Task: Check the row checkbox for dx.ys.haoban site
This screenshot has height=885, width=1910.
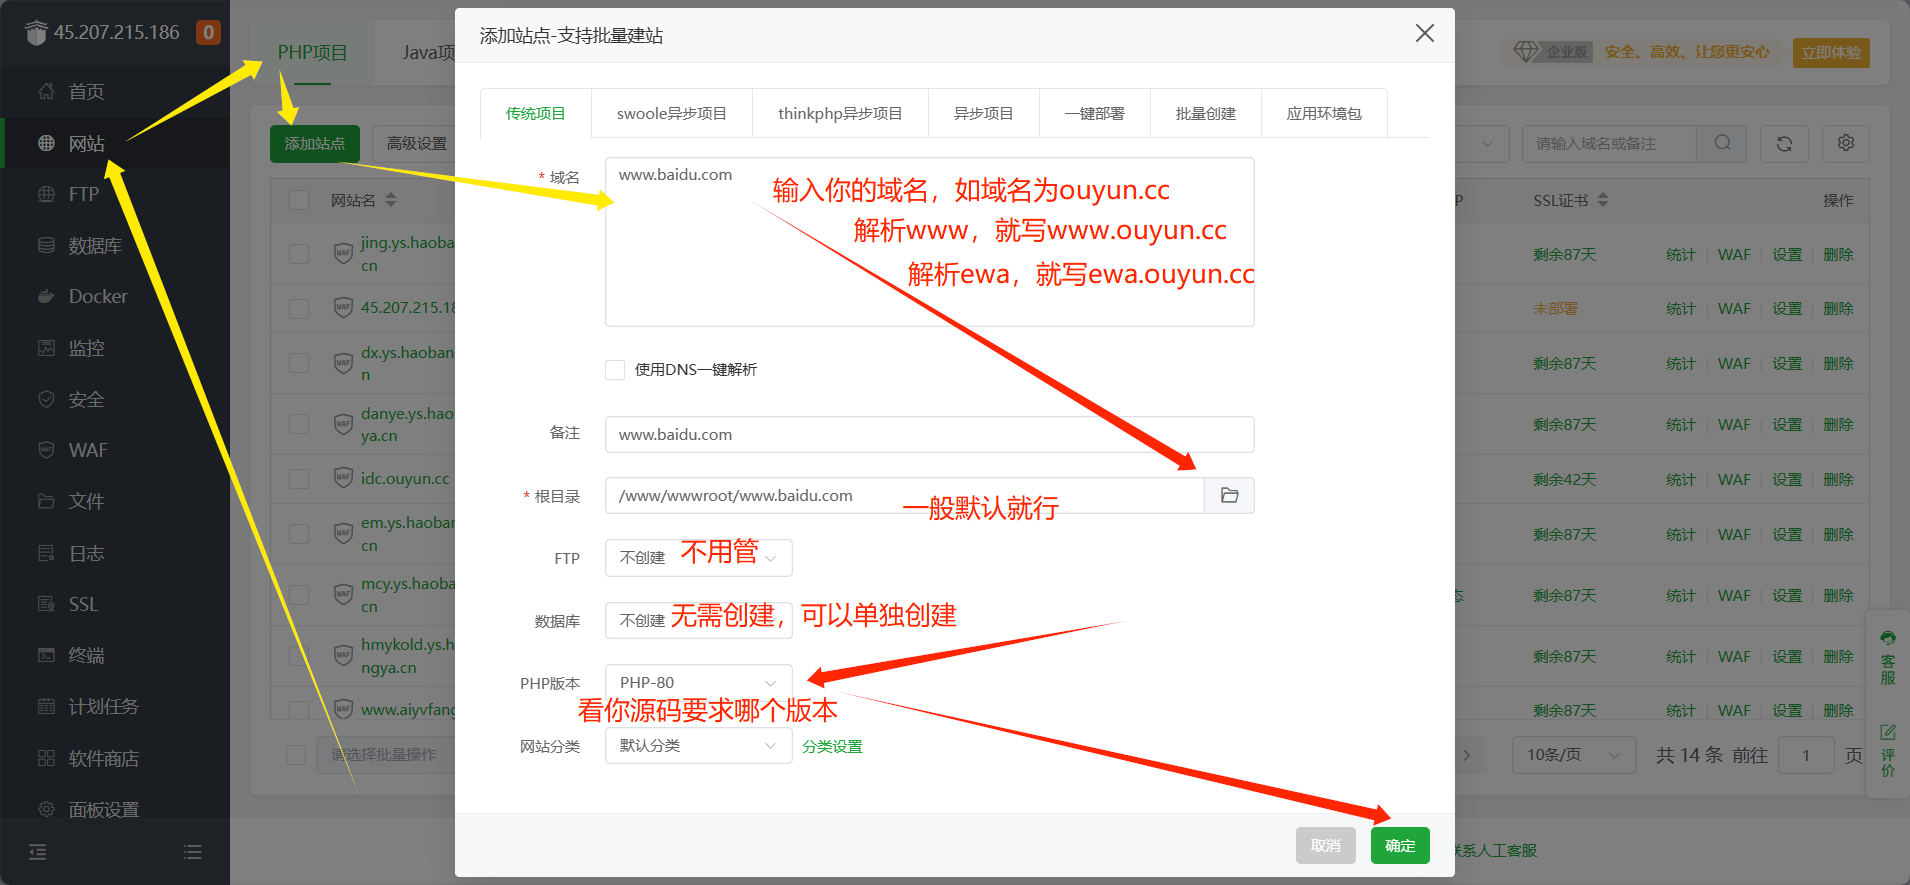Action: pyautogui.click(x=299, y=363)
